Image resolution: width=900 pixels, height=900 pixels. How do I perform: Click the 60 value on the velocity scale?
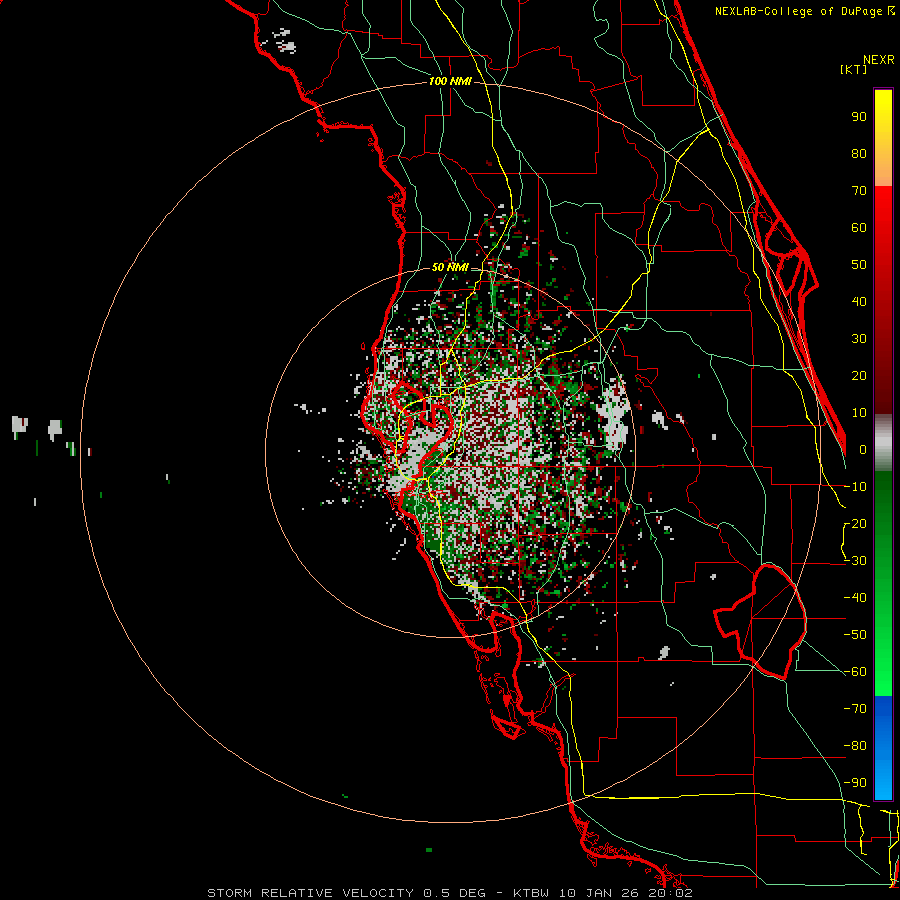click(859, 228)
